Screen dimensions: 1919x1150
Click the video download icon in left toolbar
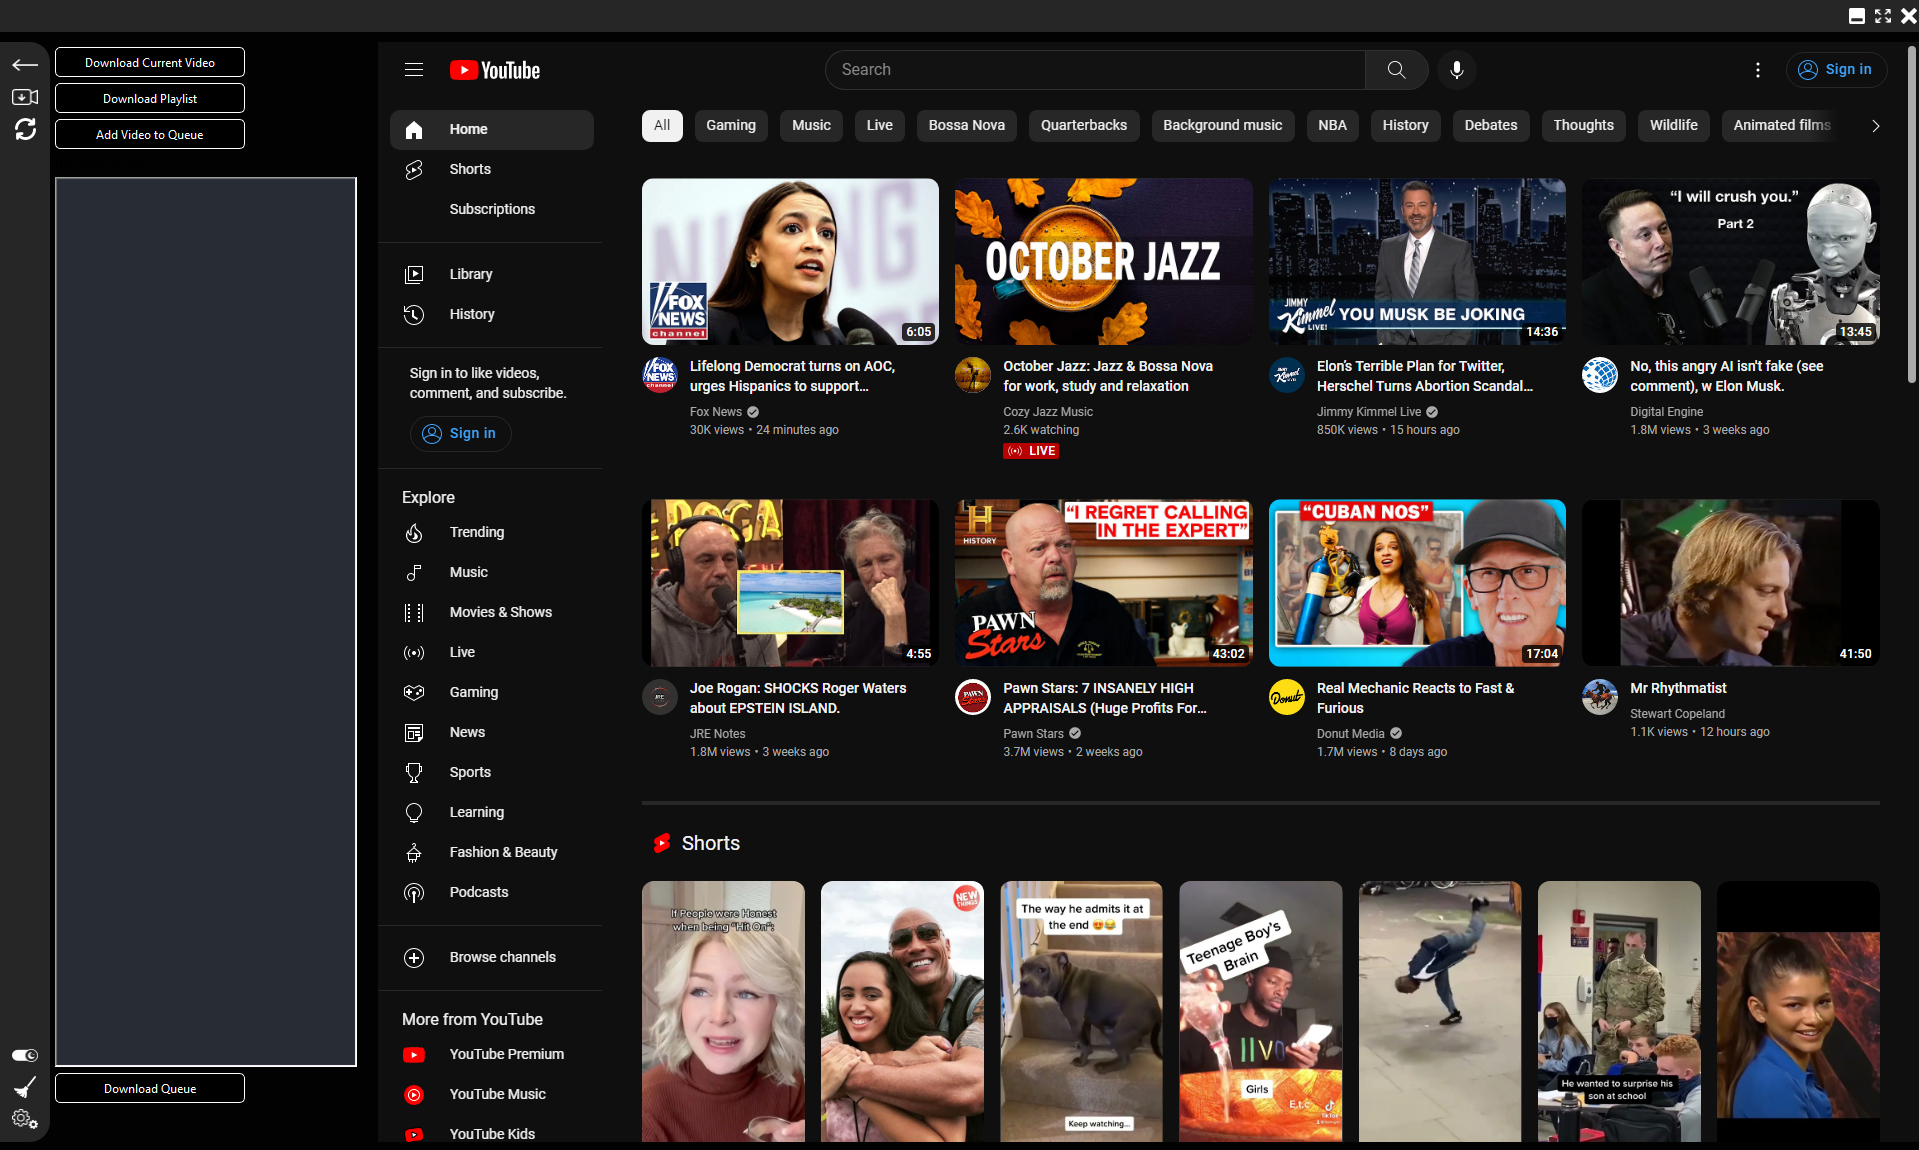pos(25,97)
